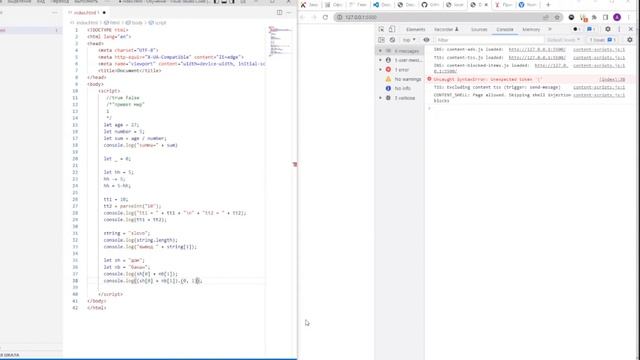640x360 pixels.
Task: Open the browser side panel icon
Action: [x=605, y=17]
